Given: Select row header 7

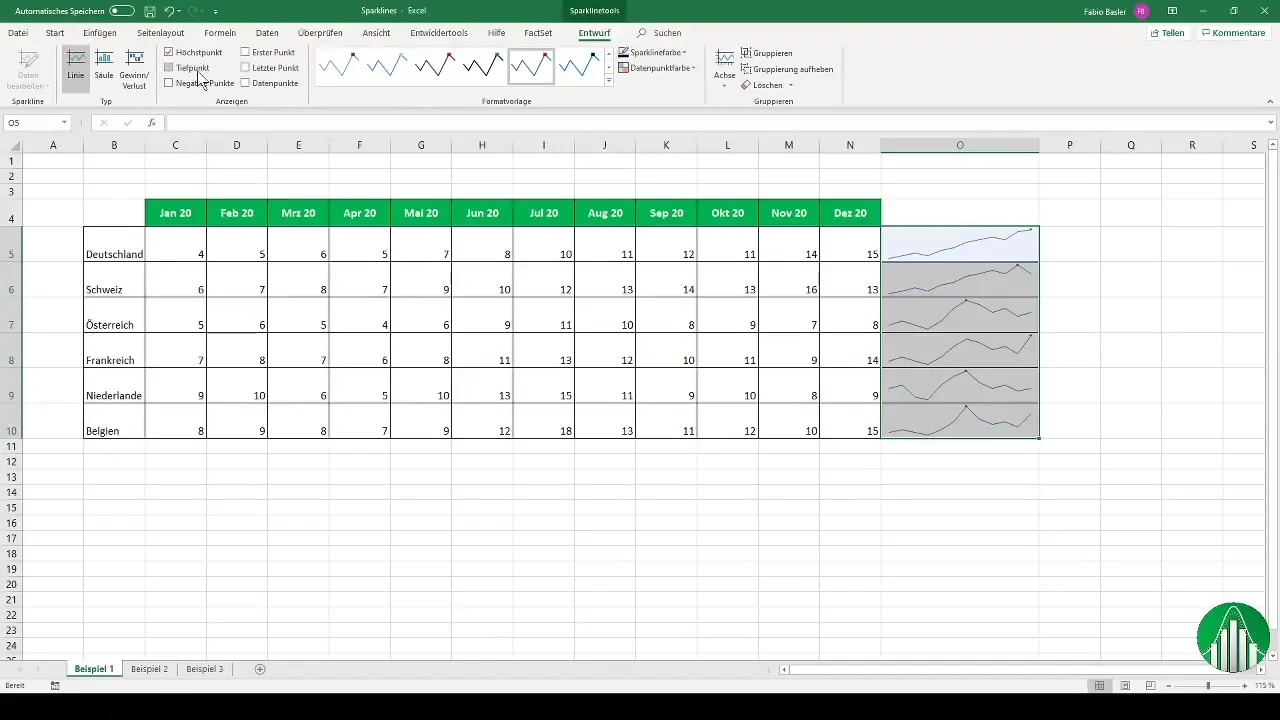Looking at the screenshot, I should (11, 325).
